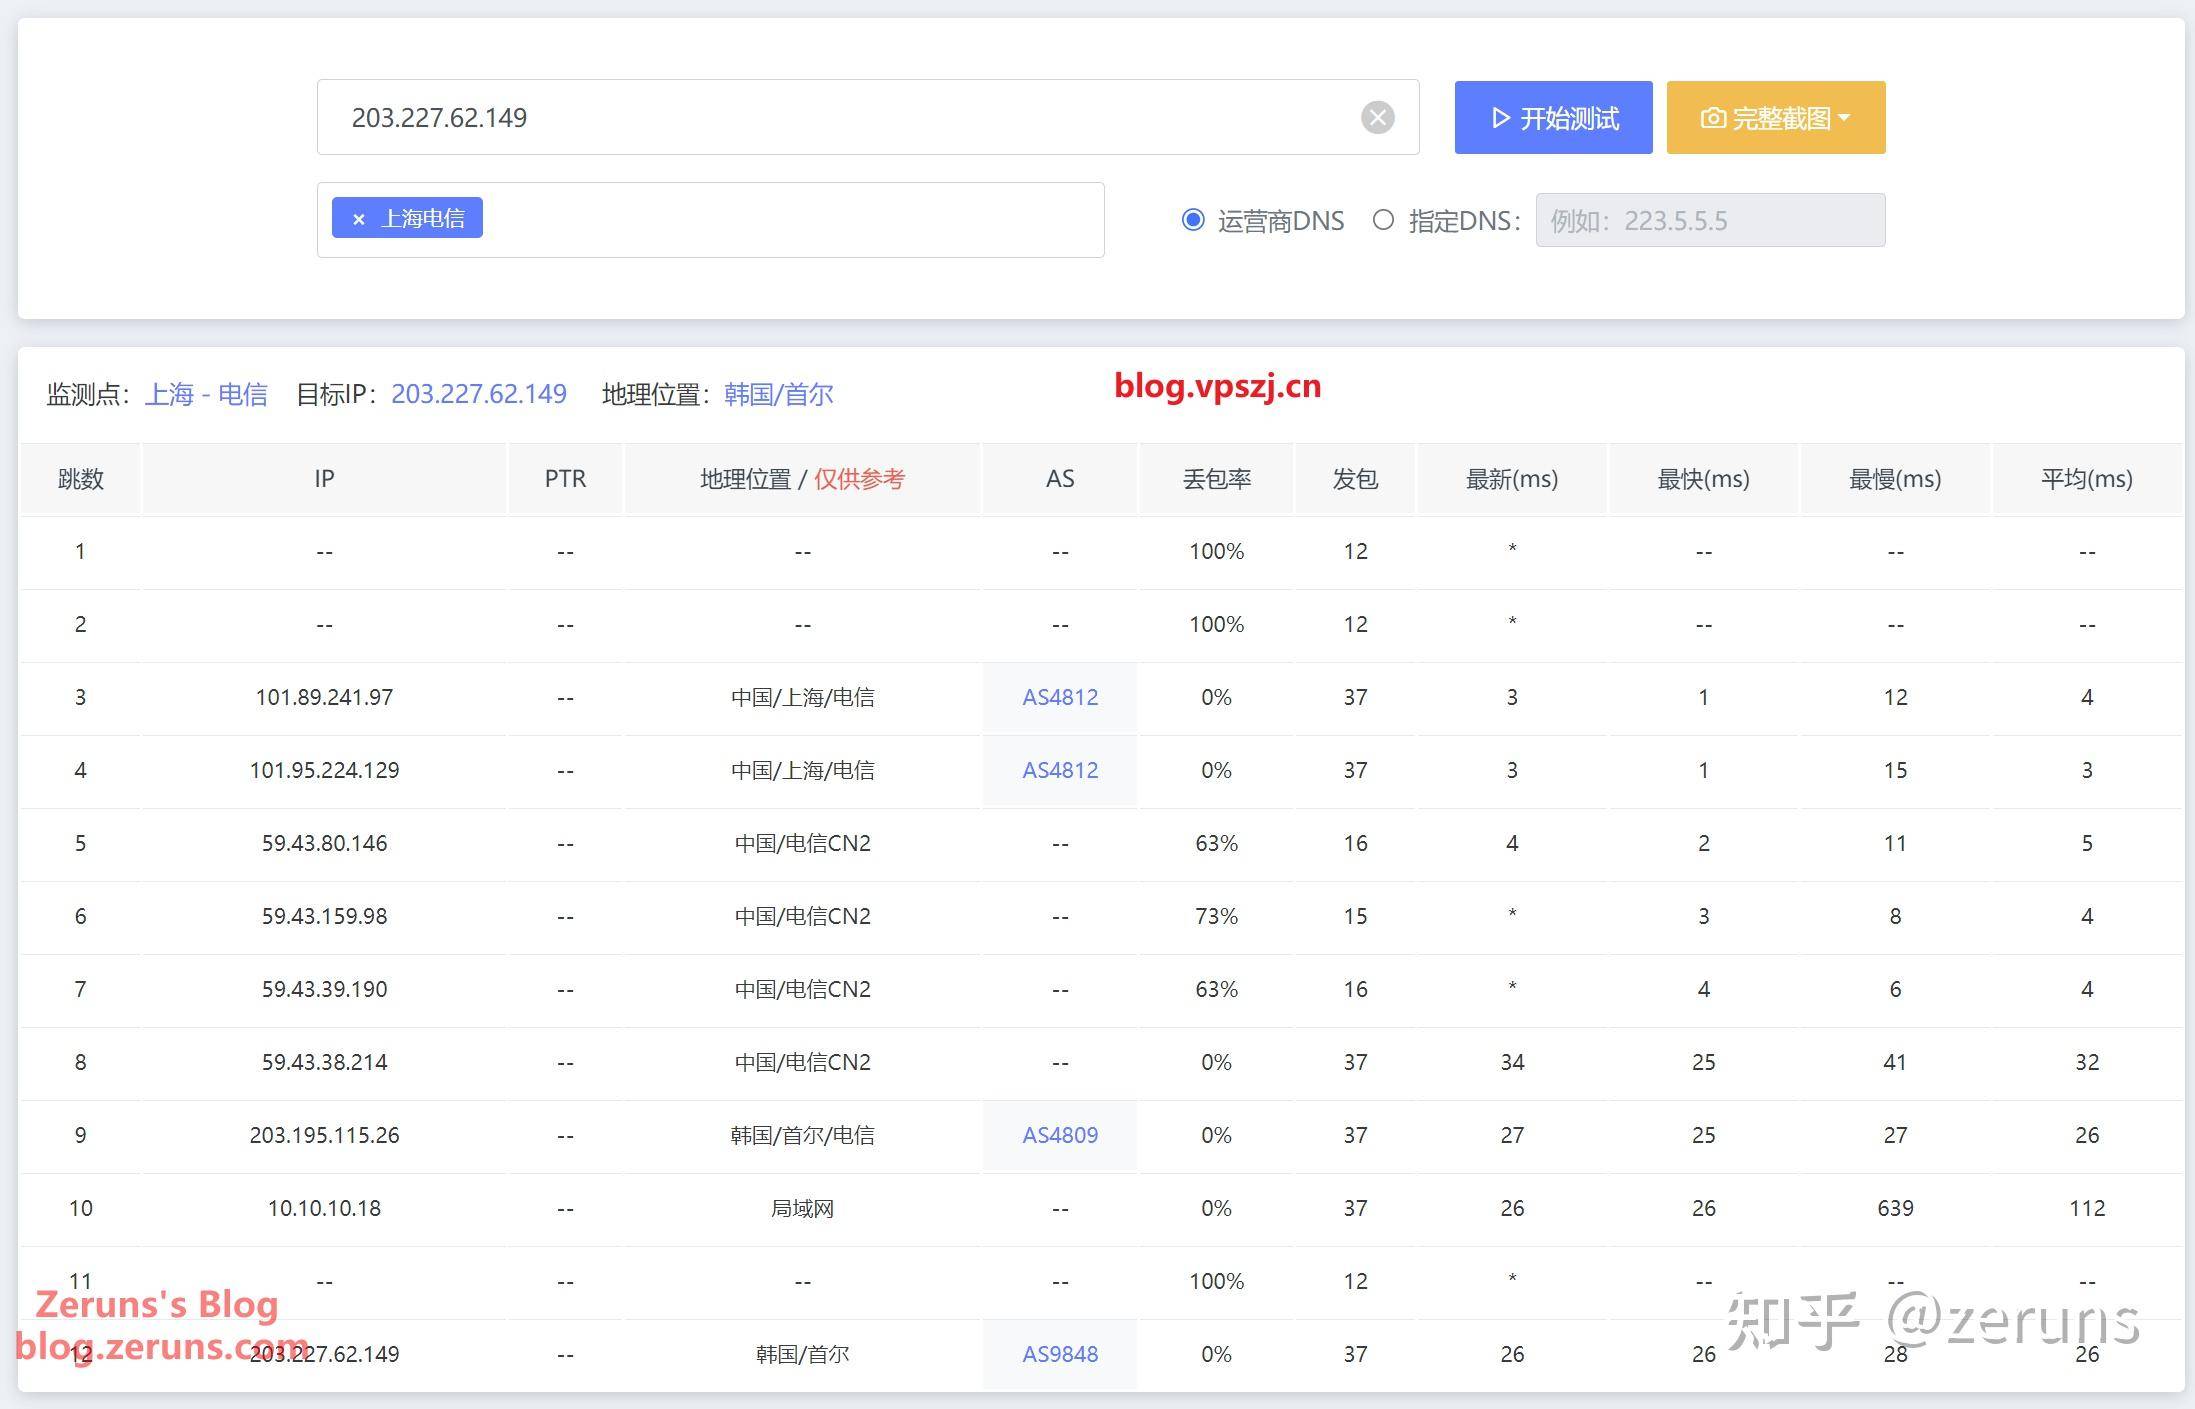This screenshot has width=2195, height=1409.
Task: Remove the 上海电信 tag via its × icon
Action: [x=358, y=219]
